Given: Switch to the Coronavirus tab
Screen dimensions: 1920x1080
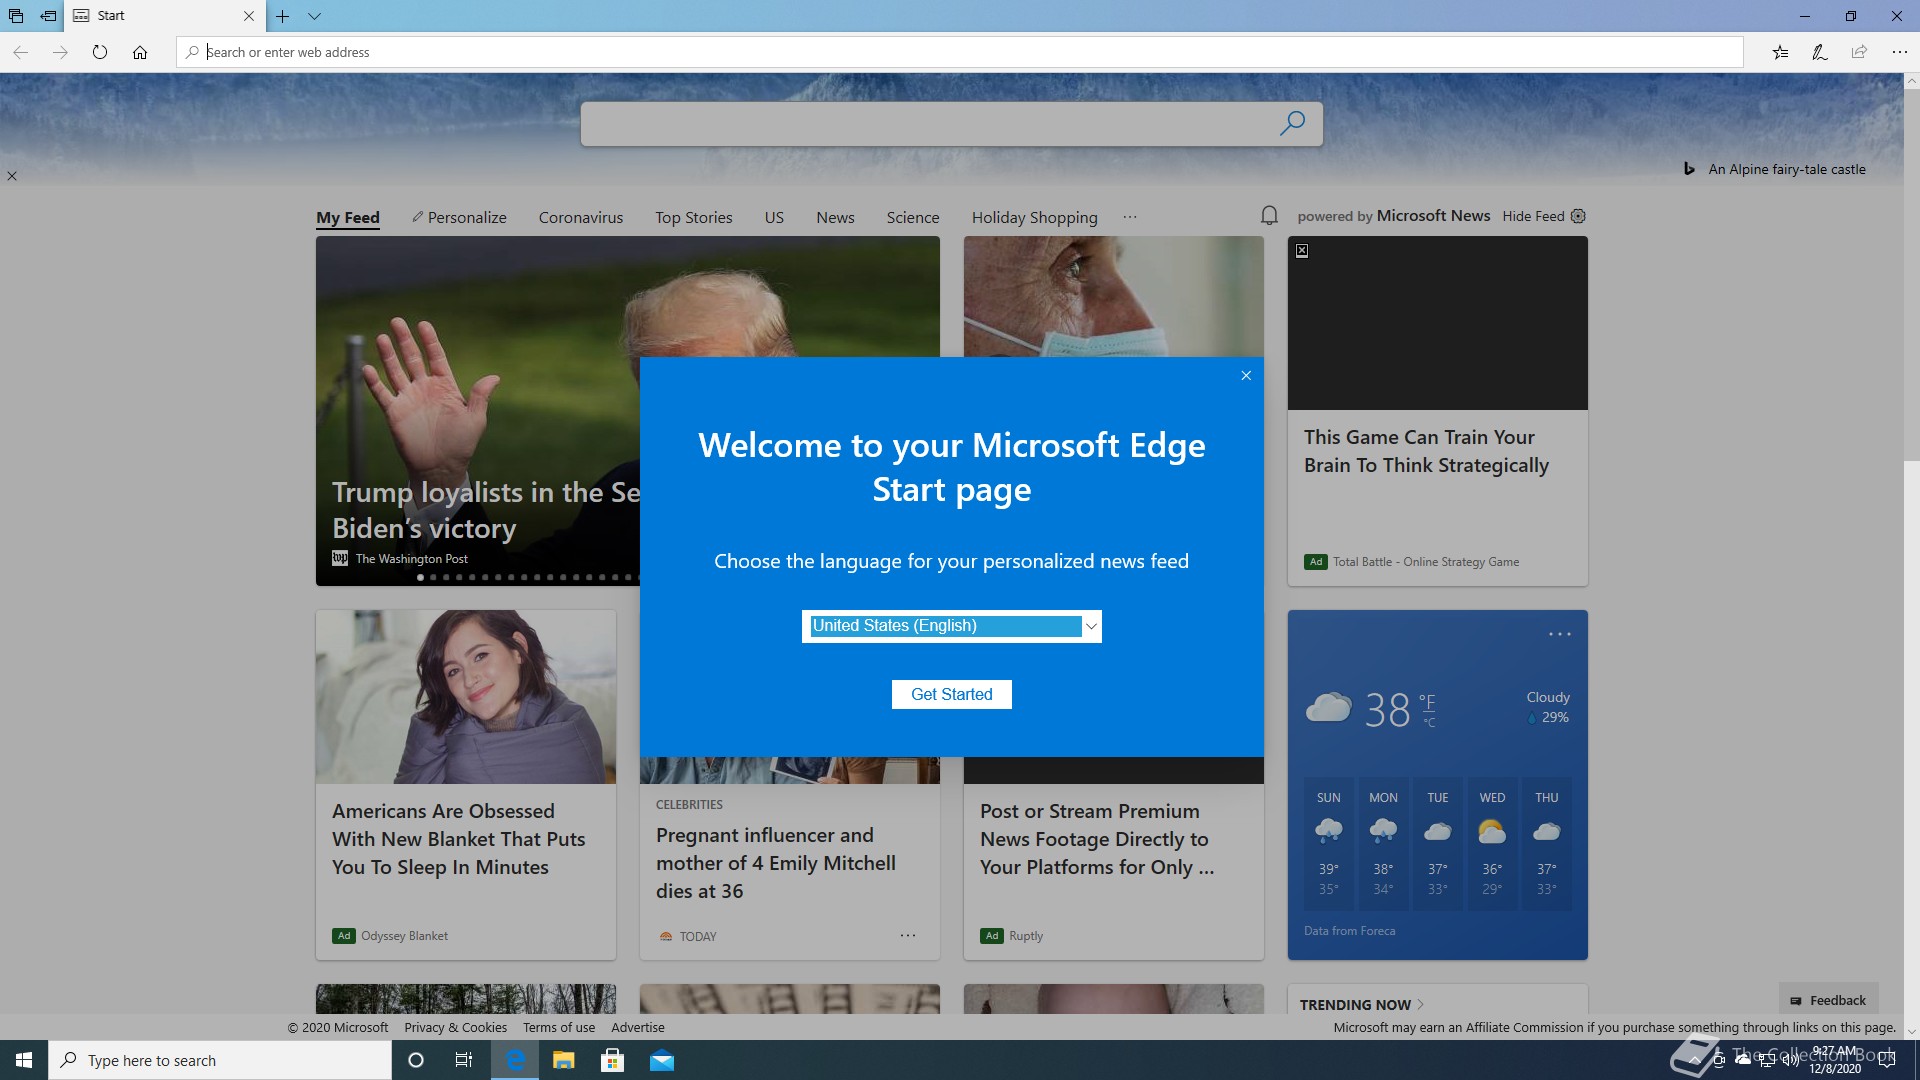Looking at the screenshot, I should [x=581, y=217].
